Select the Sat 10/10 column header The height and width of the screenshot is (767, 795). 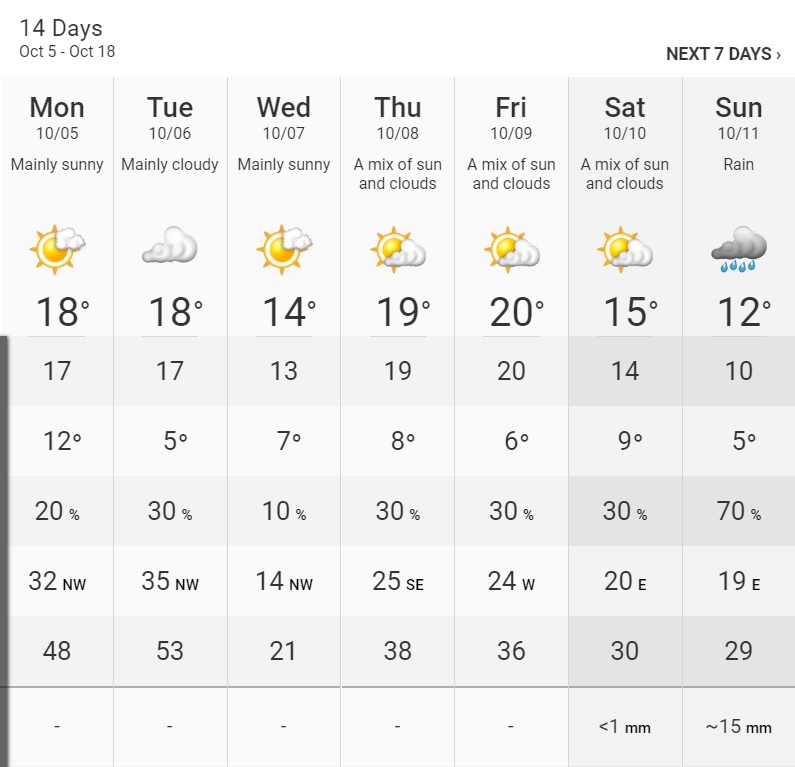click(625, 116)
